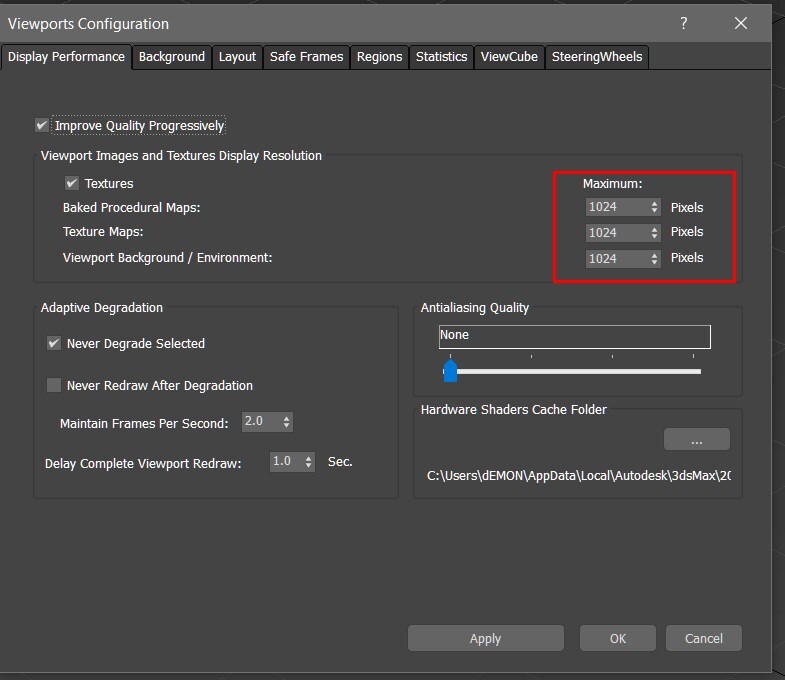Click the shaders cache folder path text

point(578,476)
